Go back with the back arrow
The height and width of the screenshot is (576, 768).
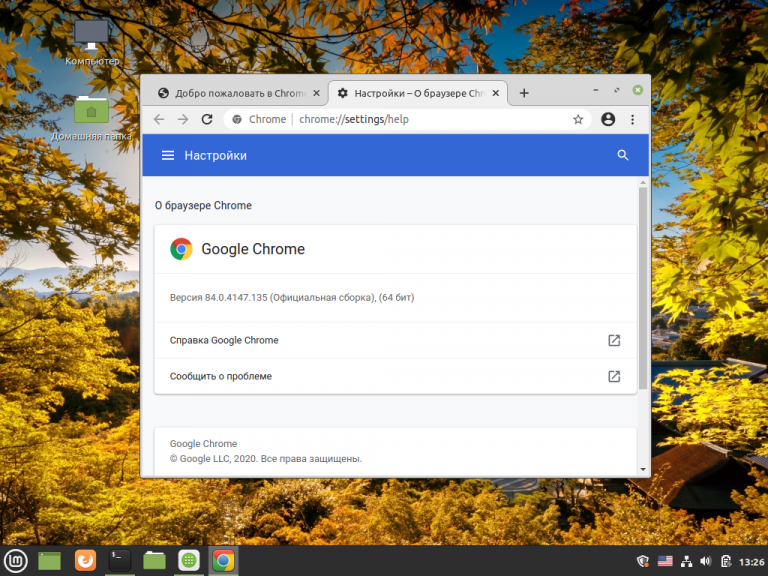159,120
